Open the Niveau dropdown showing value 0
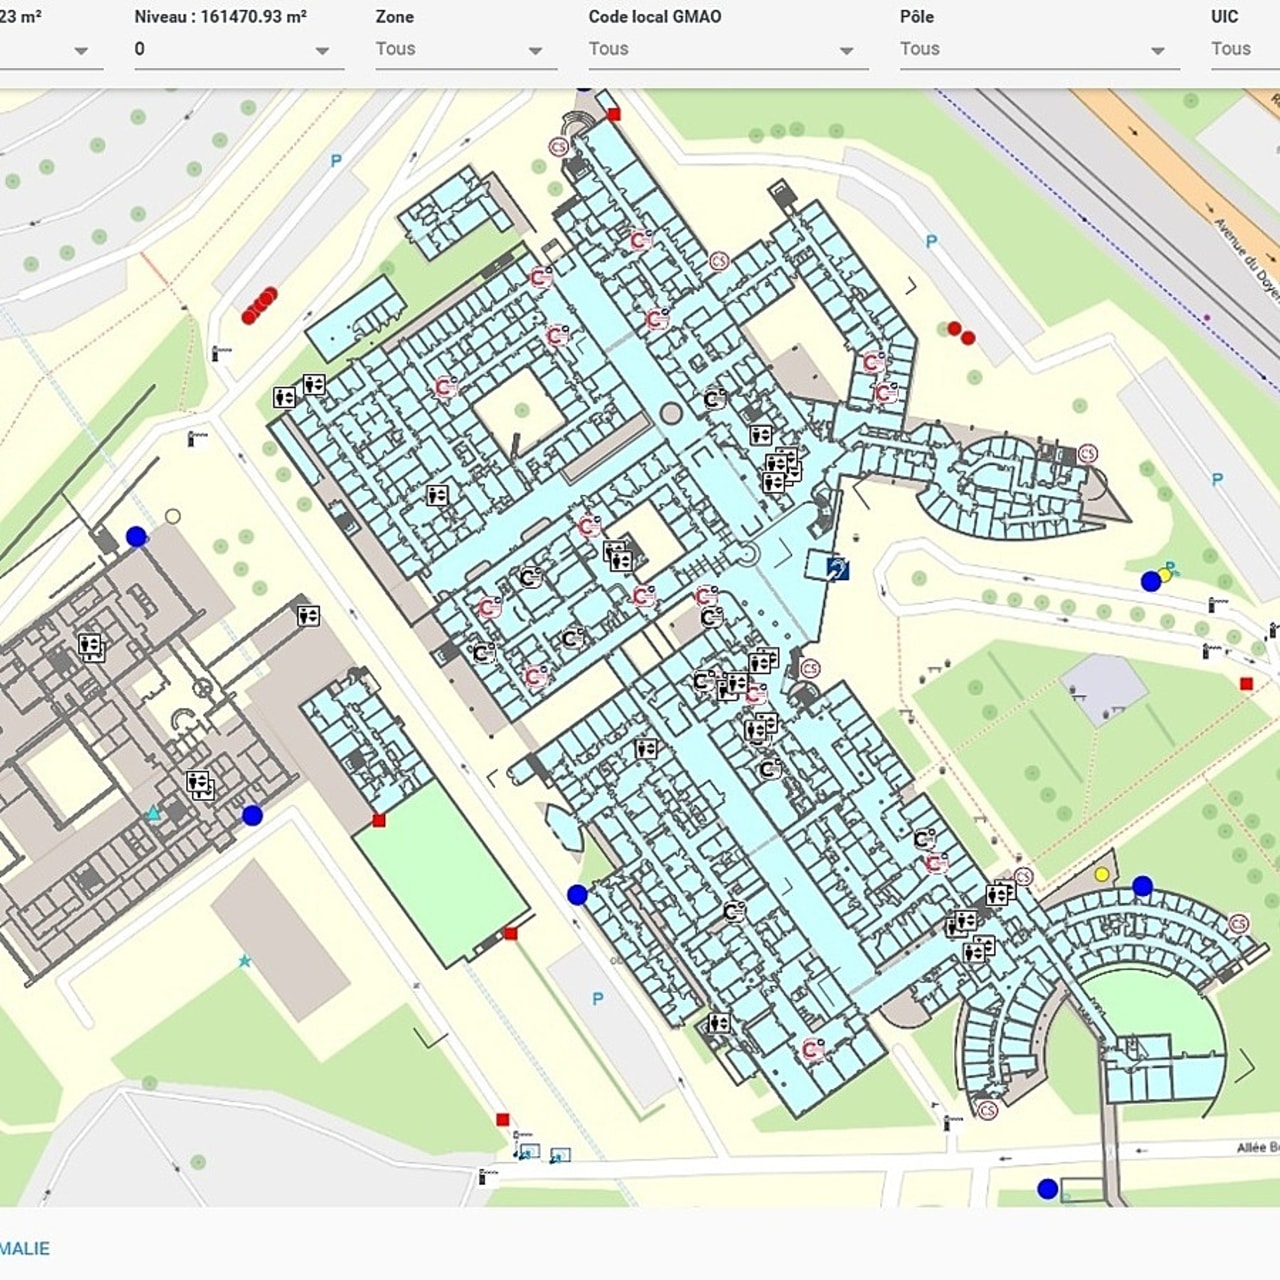The width and height of the screenshot is (1280, 1280). [x=239, y=49]
